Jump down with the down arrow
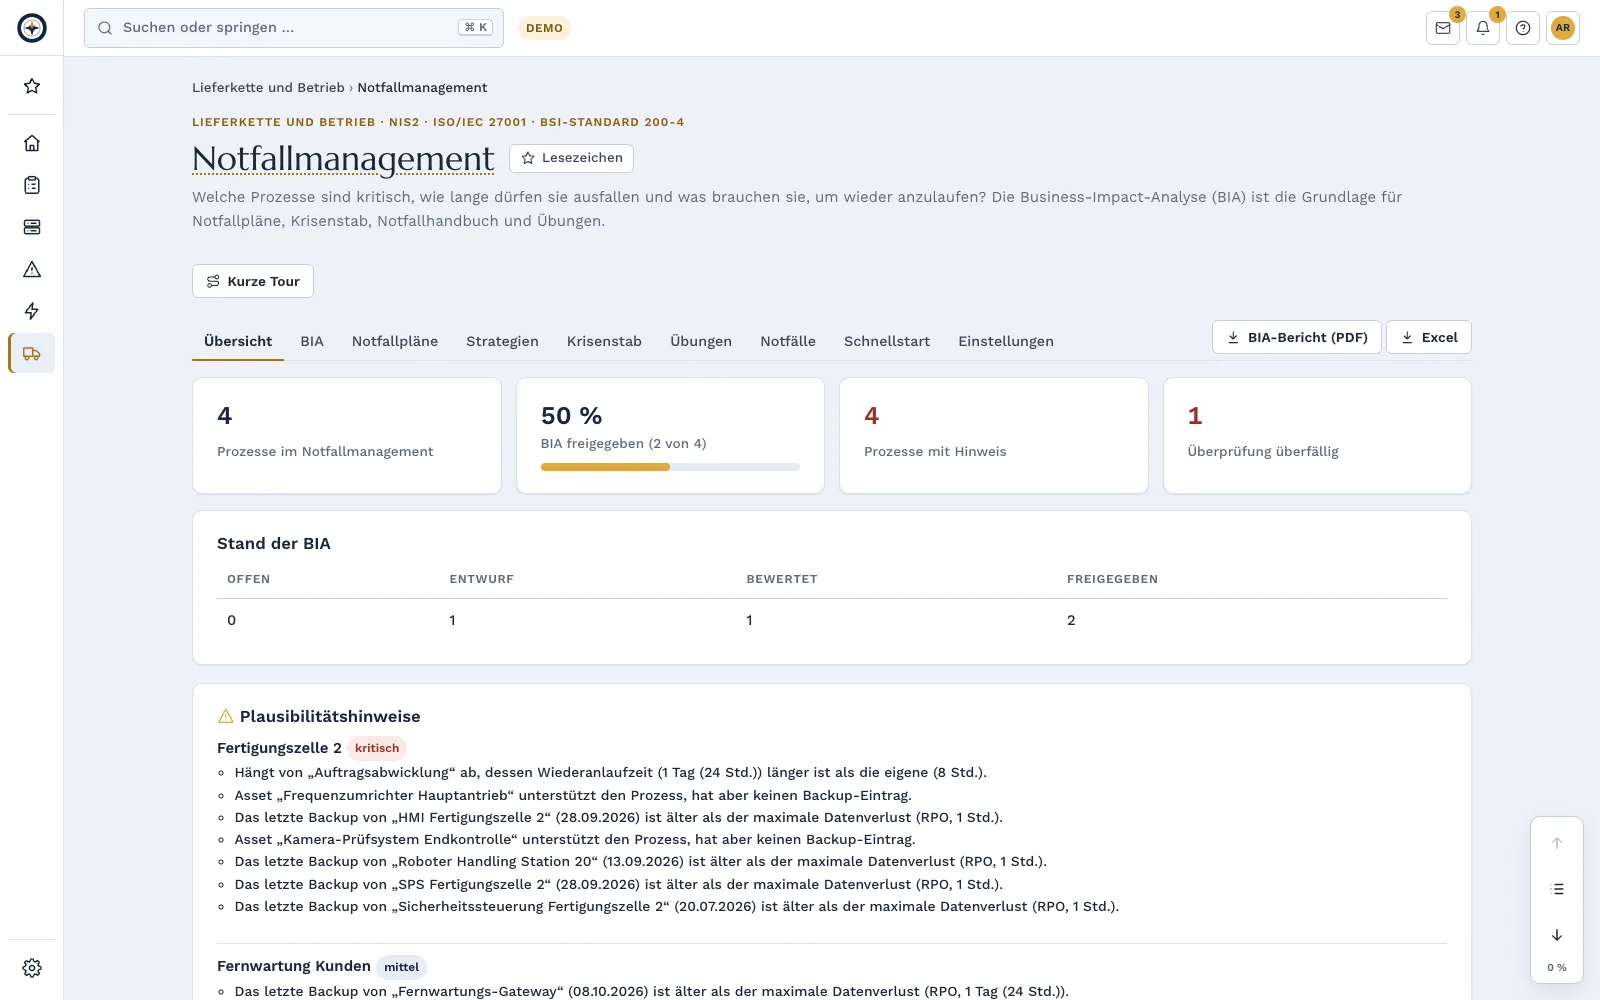 1557,935
